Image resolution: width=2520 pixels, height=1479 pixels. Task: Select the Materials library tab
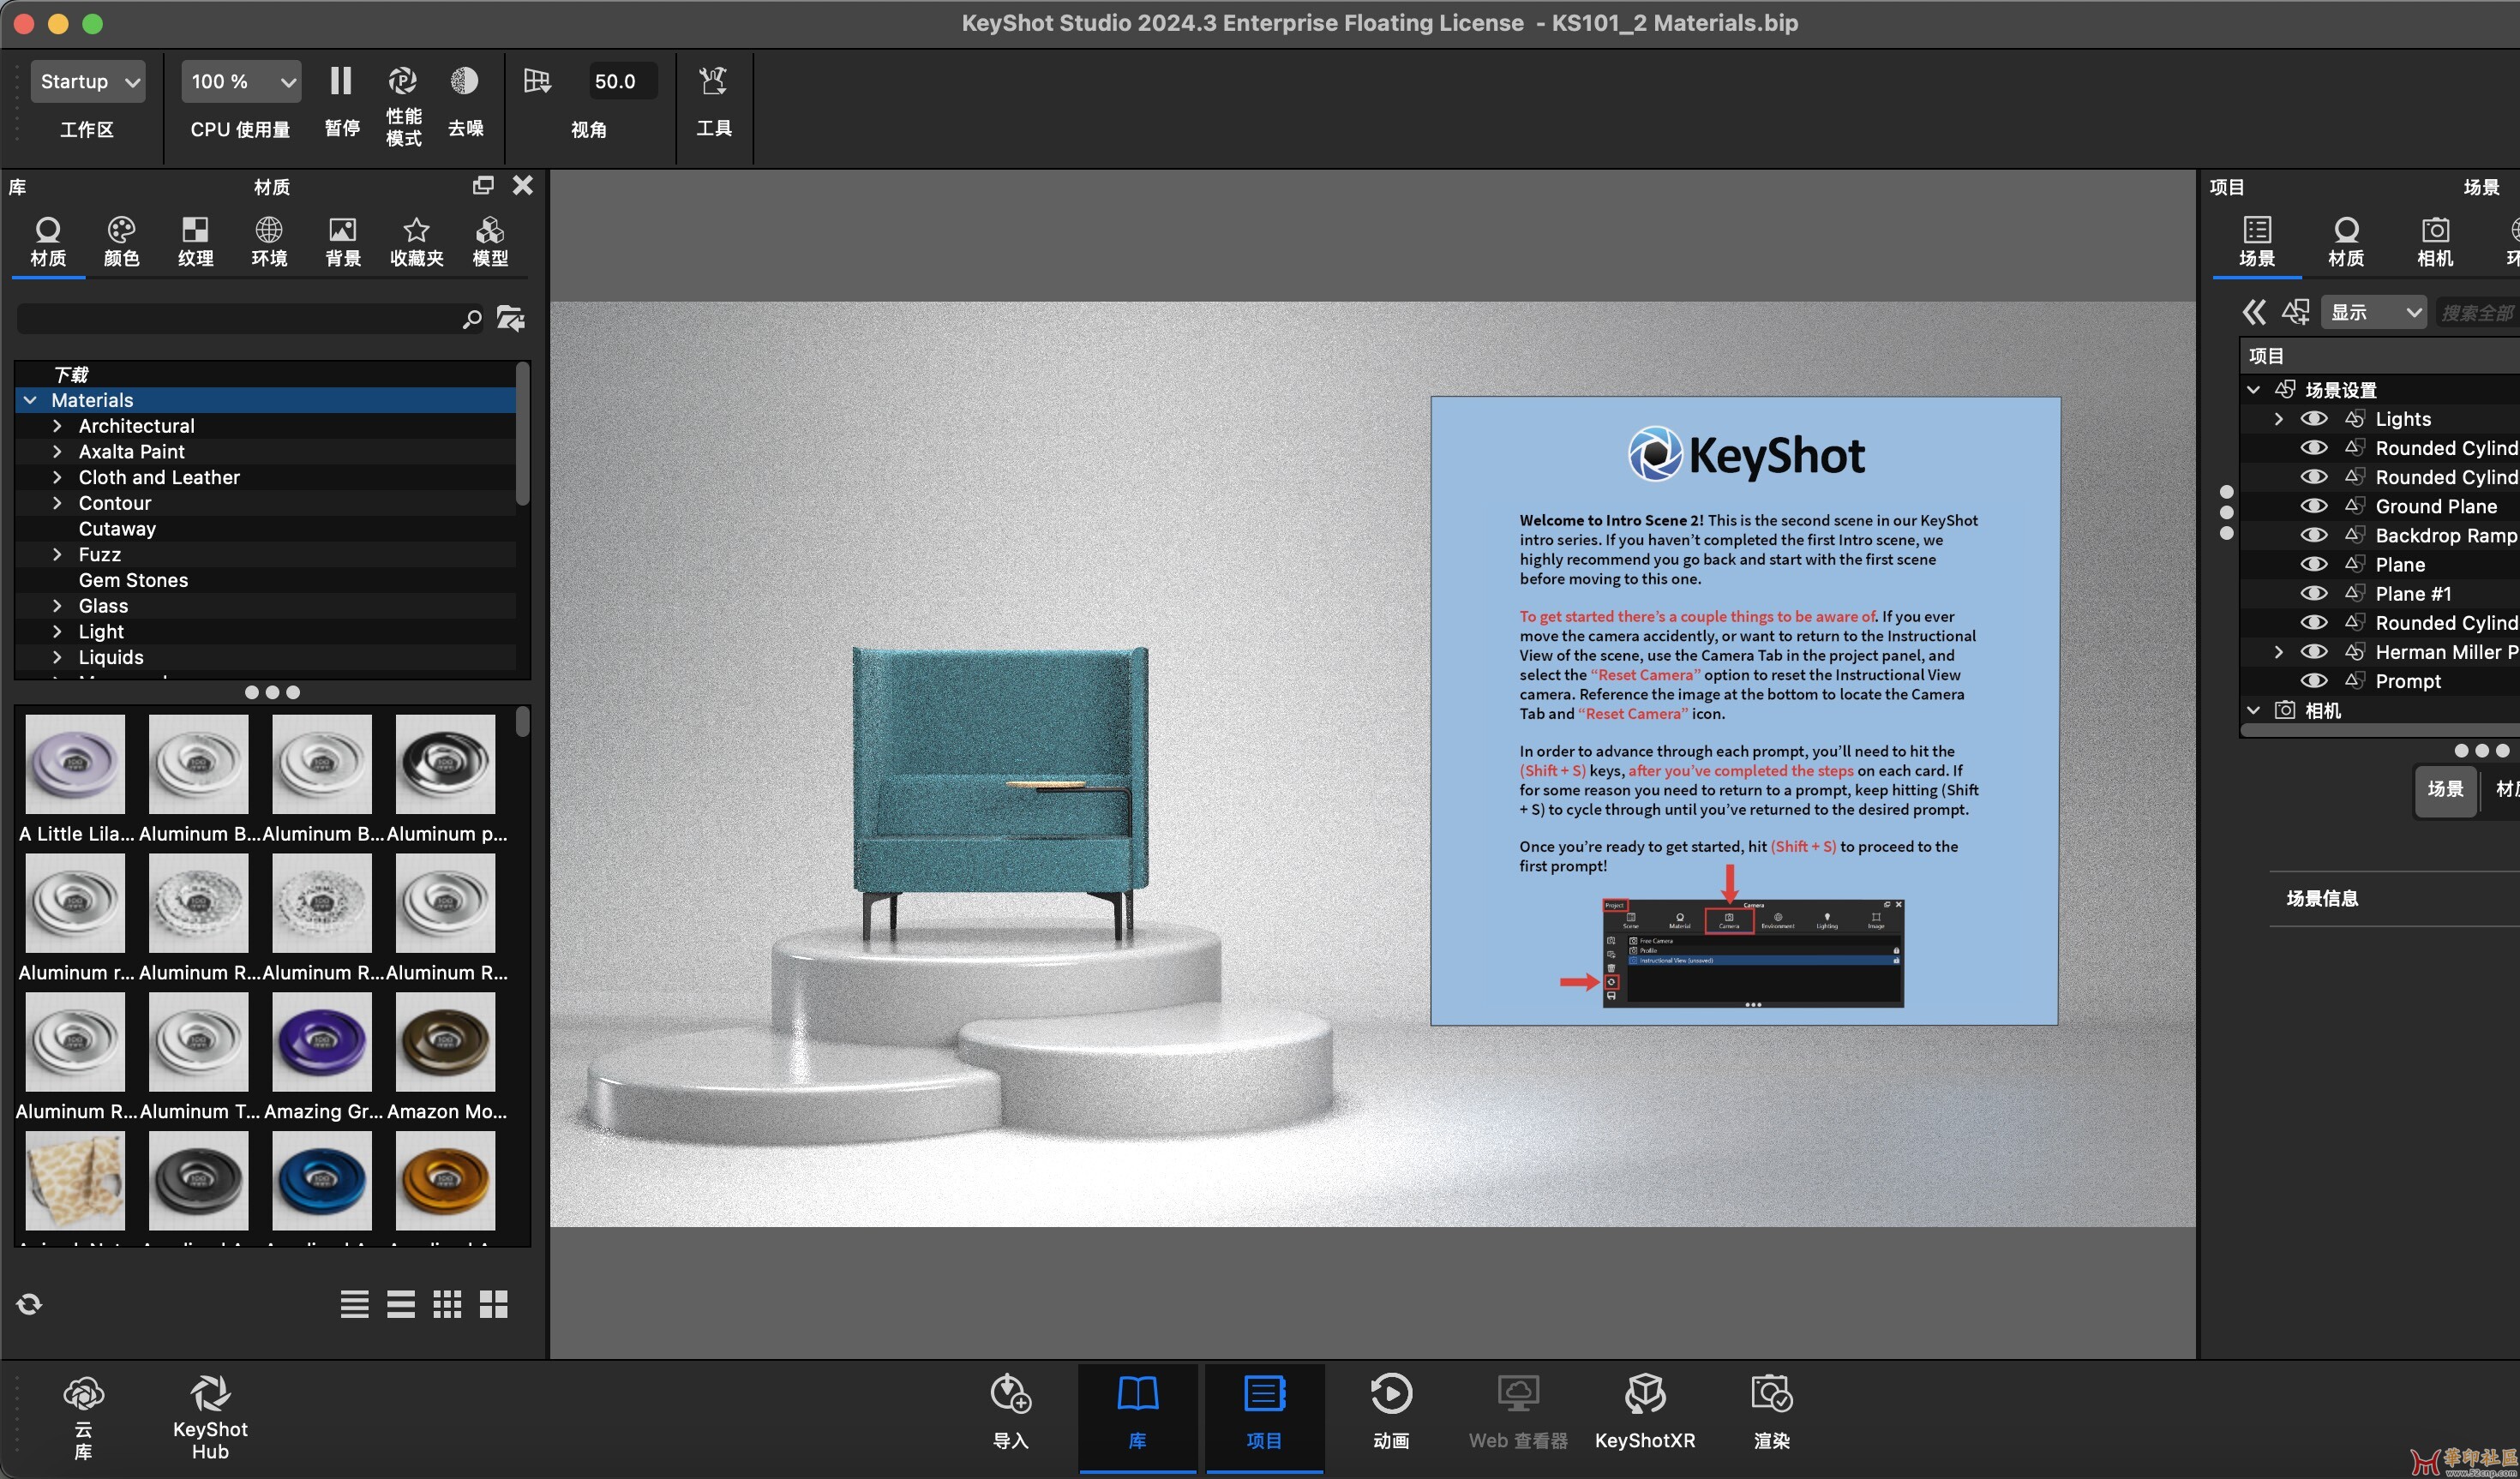[47, 242]
